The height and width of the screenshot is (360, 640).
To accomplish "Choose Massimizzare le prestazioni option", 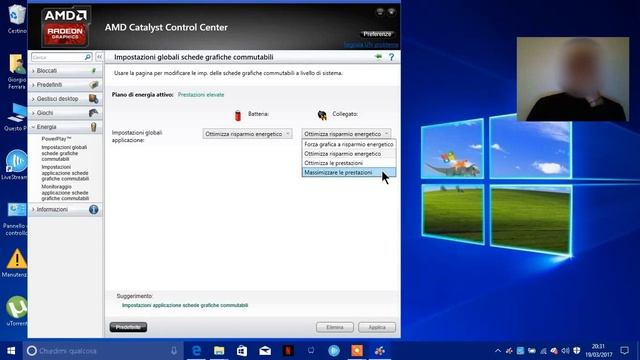I will click(349, 173).
